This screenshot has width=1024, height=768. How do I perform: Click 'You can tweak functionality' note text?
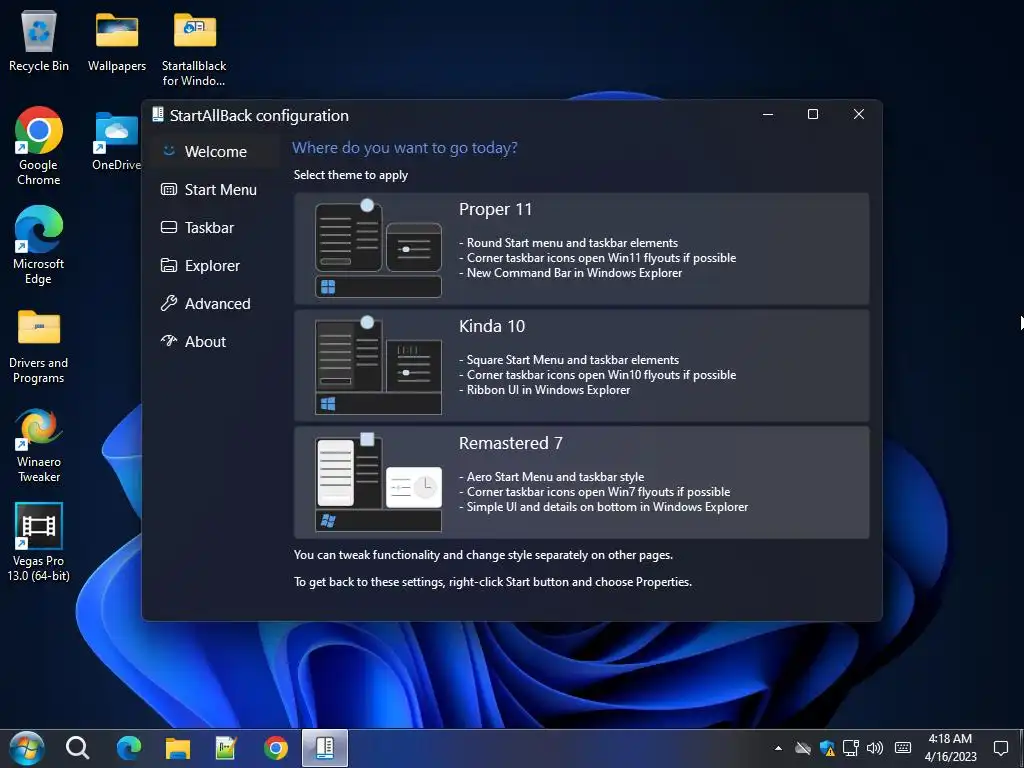[483, 555]
